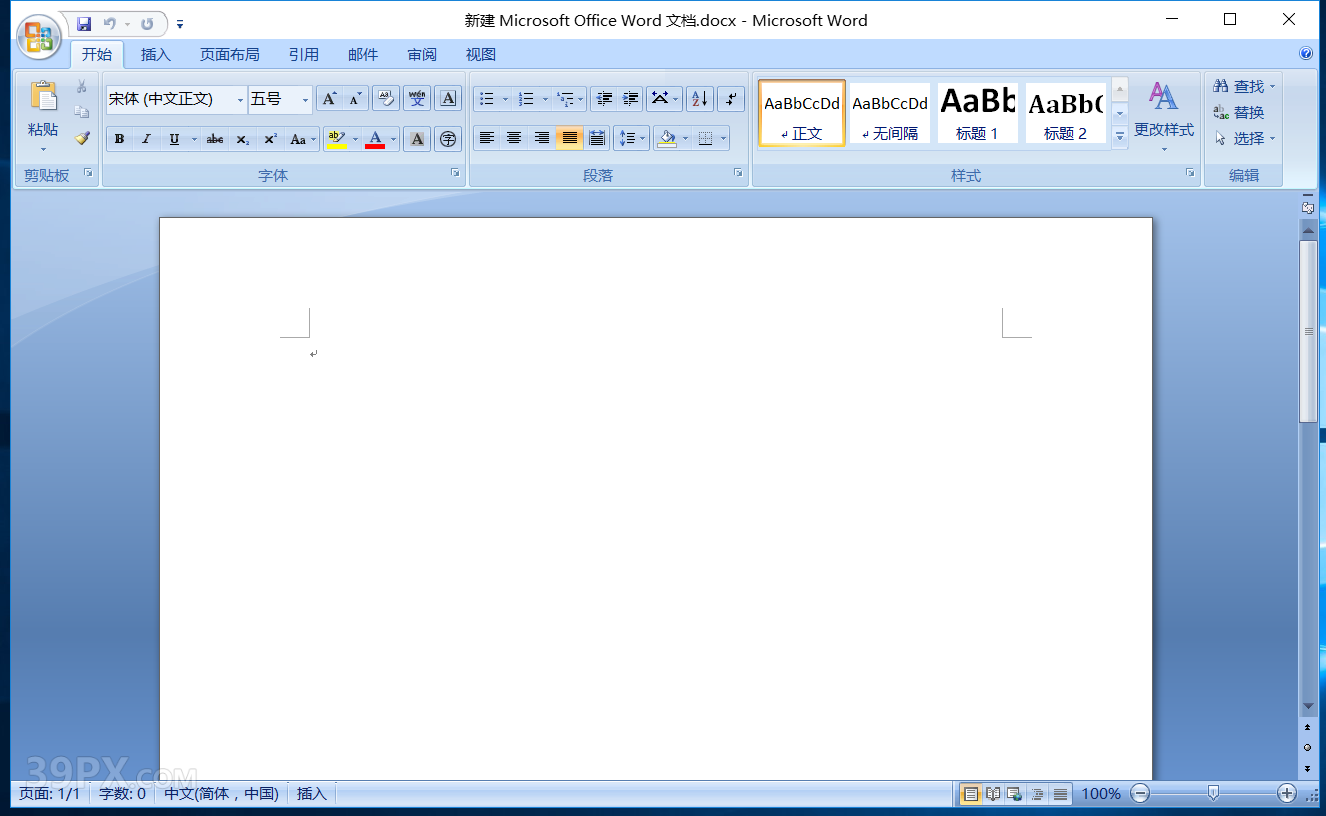The image size is (1326, 816).
Task: Click the 字数: 0 status bar entry
Action: (x=122, y=794)
